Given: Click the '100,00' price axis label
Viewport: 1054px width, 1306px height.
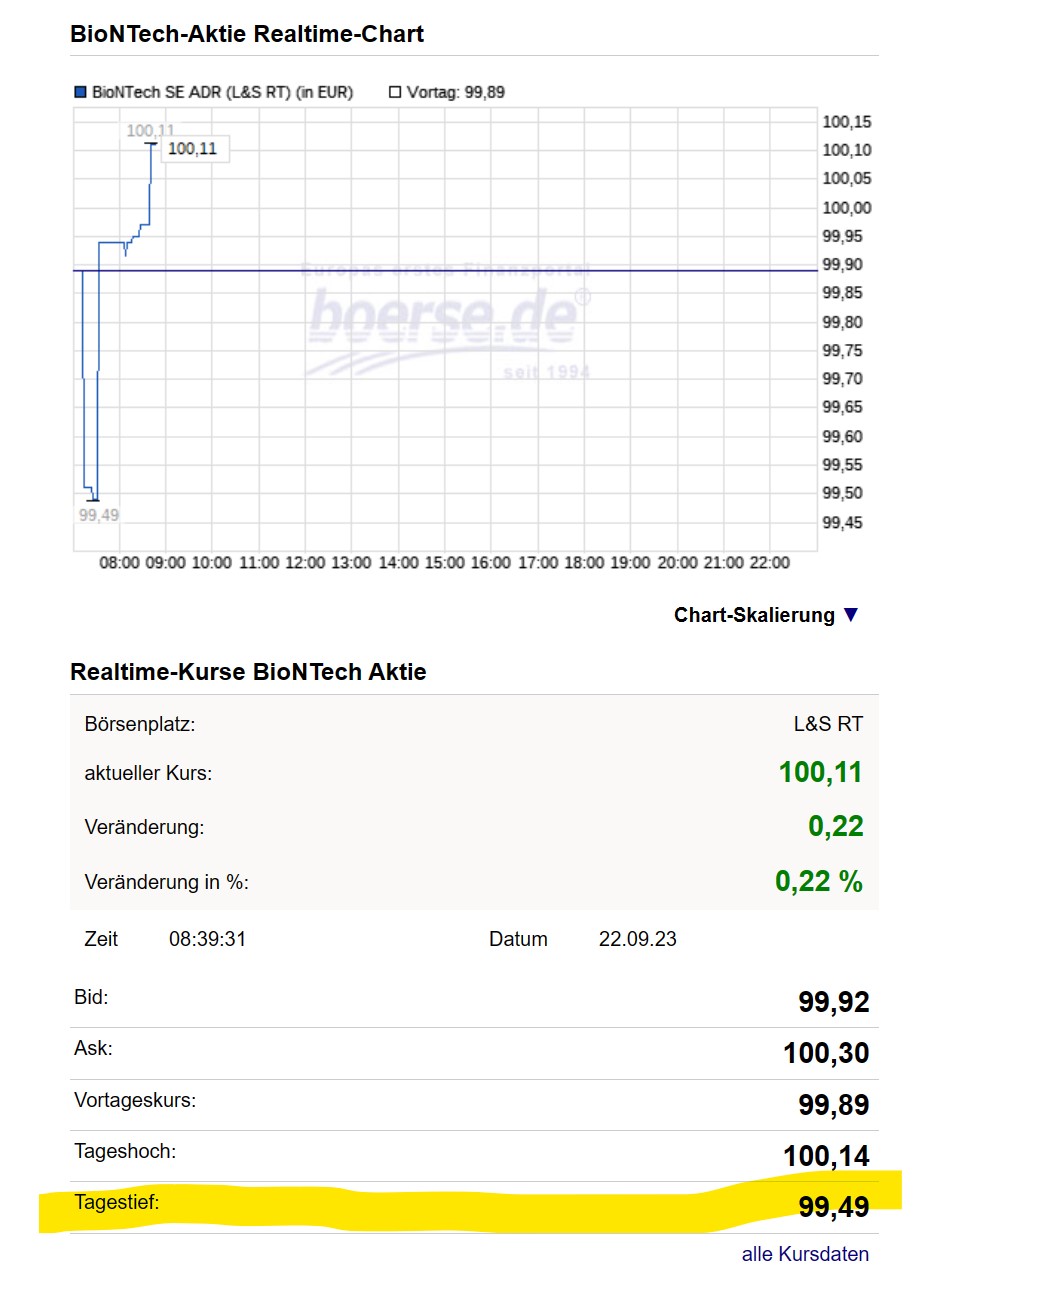Looking at the screenshot, I should point(847,208).
